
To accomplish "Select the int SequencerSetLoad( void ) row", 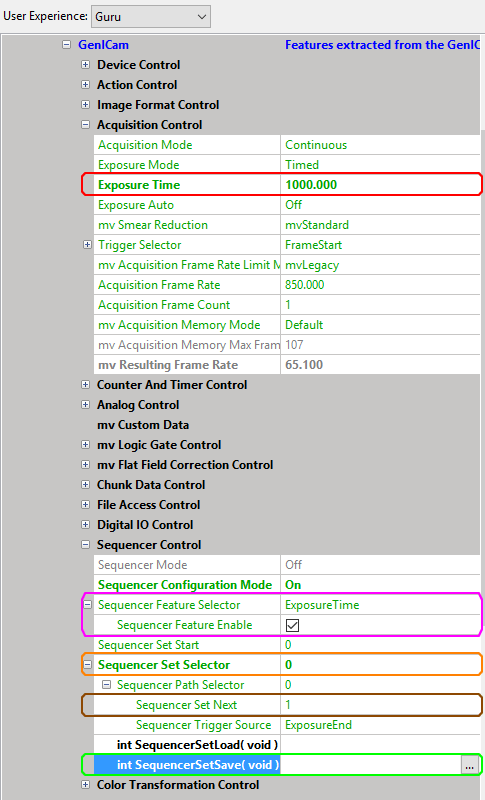I will [x=287, y=745].
